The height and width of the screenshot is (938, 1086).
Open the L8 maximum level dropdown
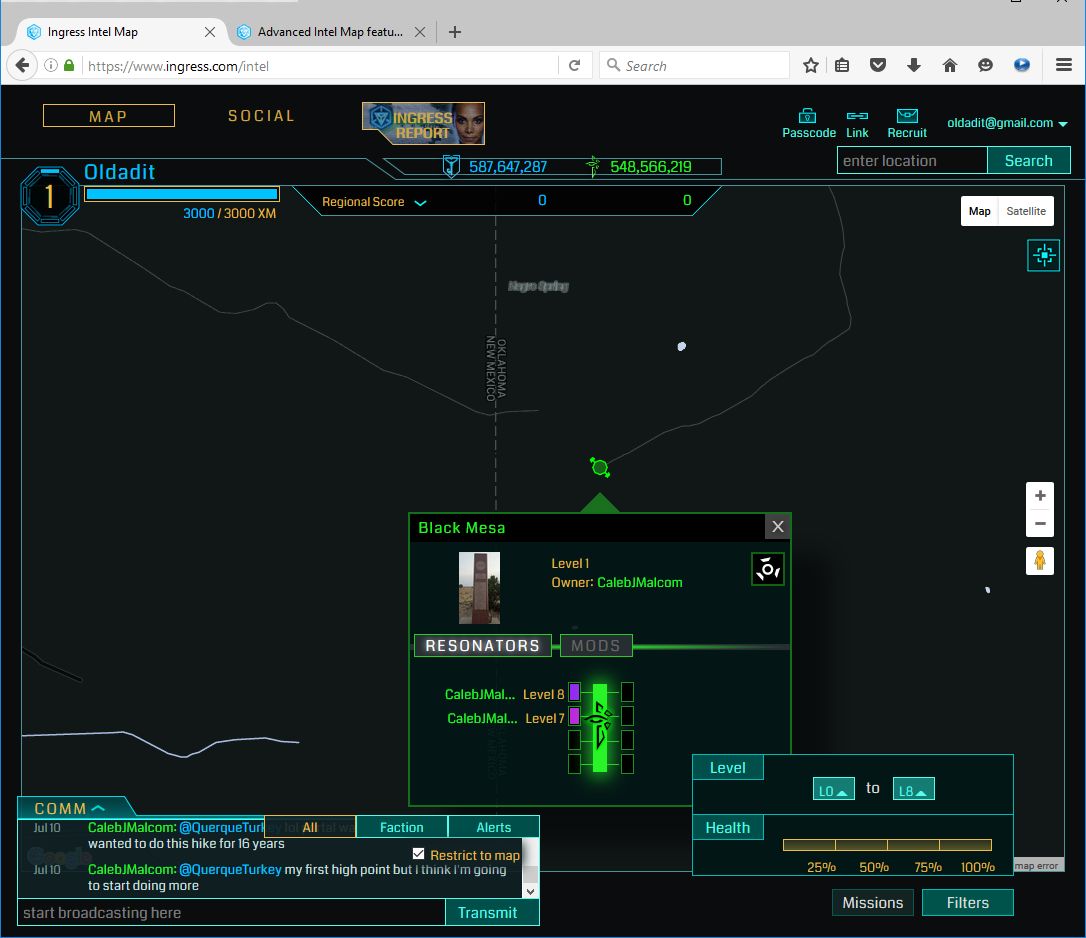(x=914, y=790)
